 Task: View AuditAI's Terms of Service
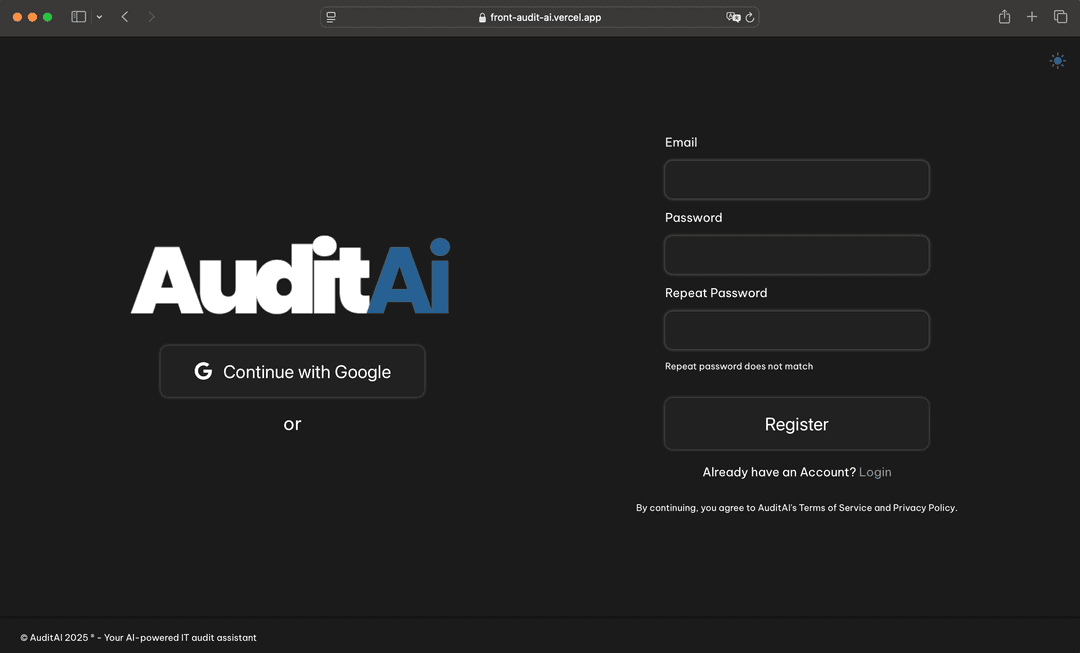point(833,507)
